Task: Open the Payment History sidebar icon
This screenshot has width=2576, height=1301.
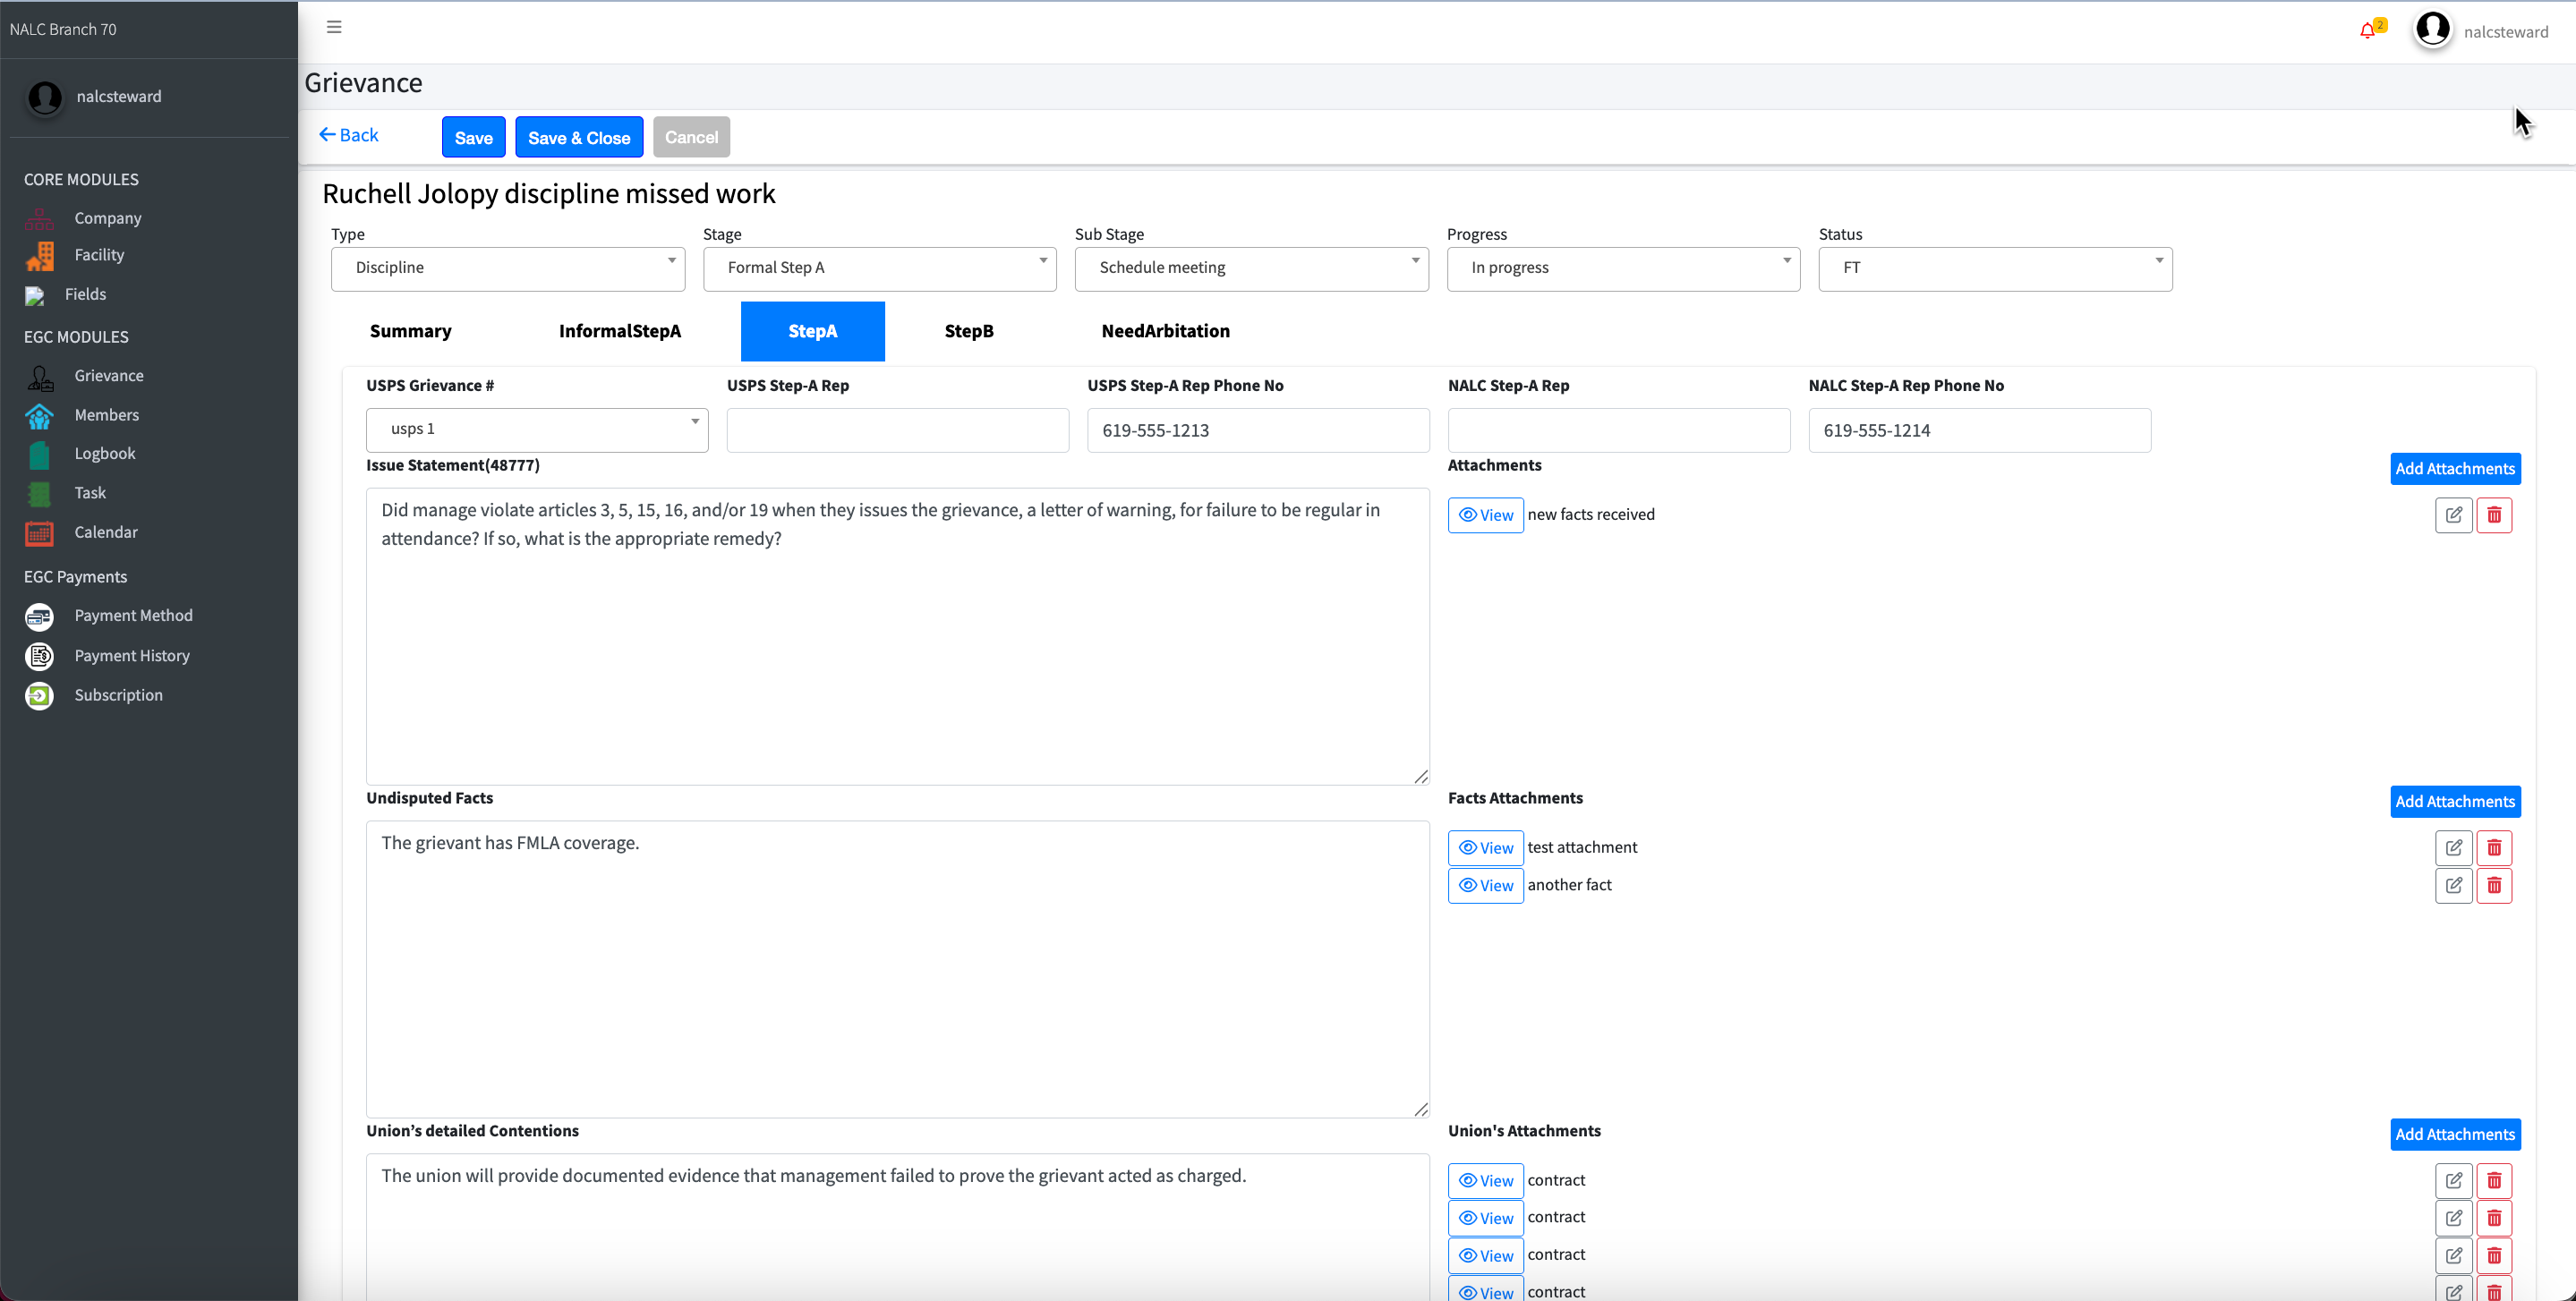Action: coord(39,656)
